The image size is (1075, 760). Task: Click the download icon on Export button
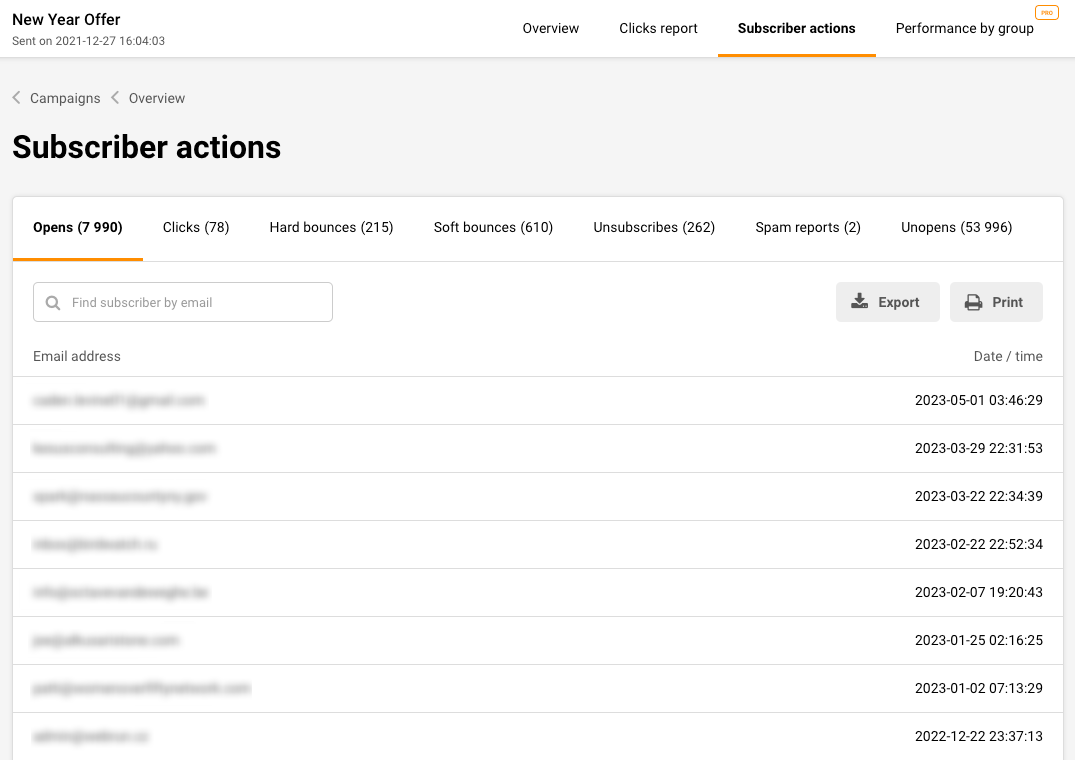pos(860,302)
